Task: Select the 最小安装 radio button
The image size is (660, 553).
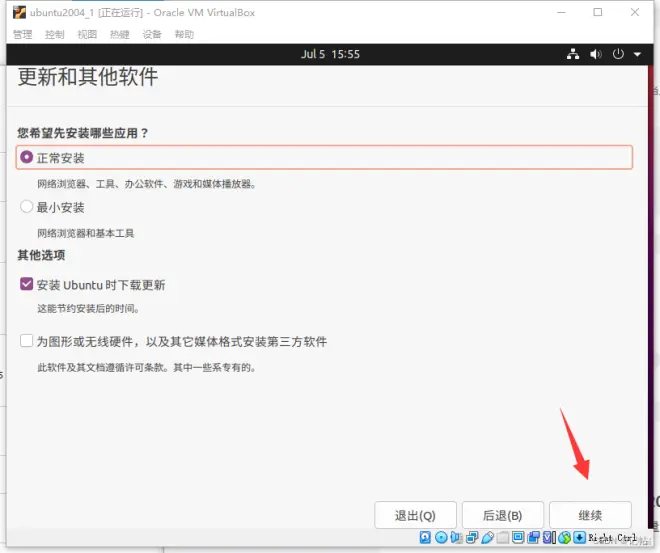Action: point(27,207)
